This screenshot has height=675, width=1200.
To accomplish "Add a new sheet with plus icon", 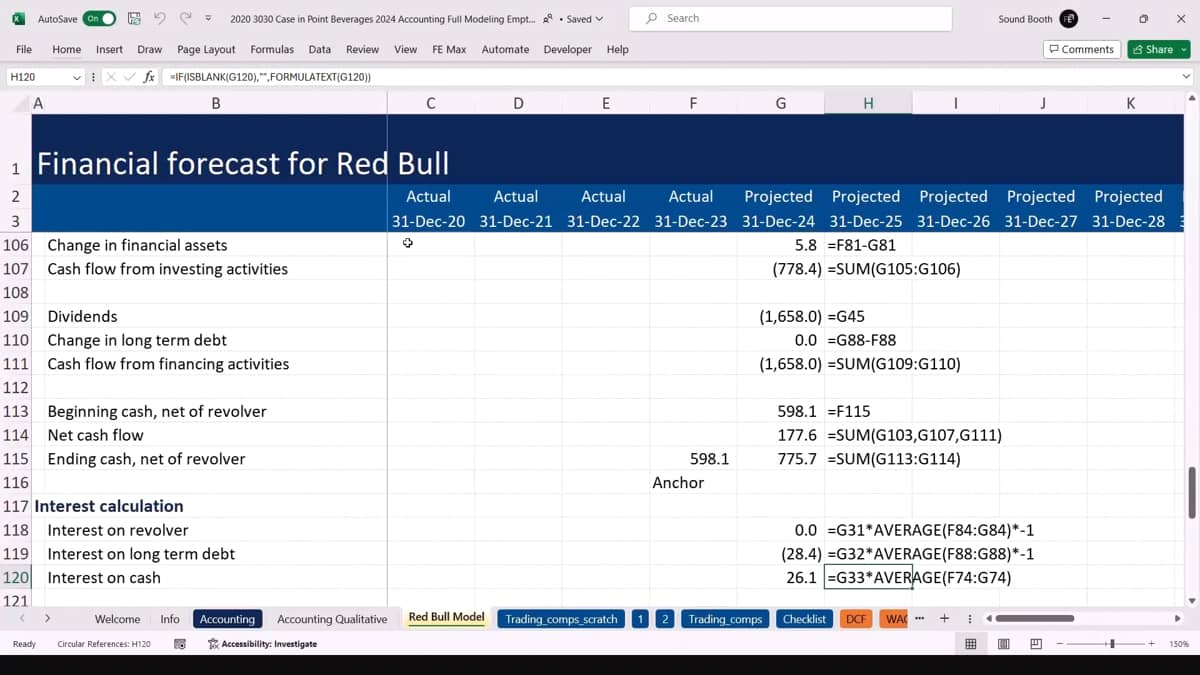I will 944,619.
